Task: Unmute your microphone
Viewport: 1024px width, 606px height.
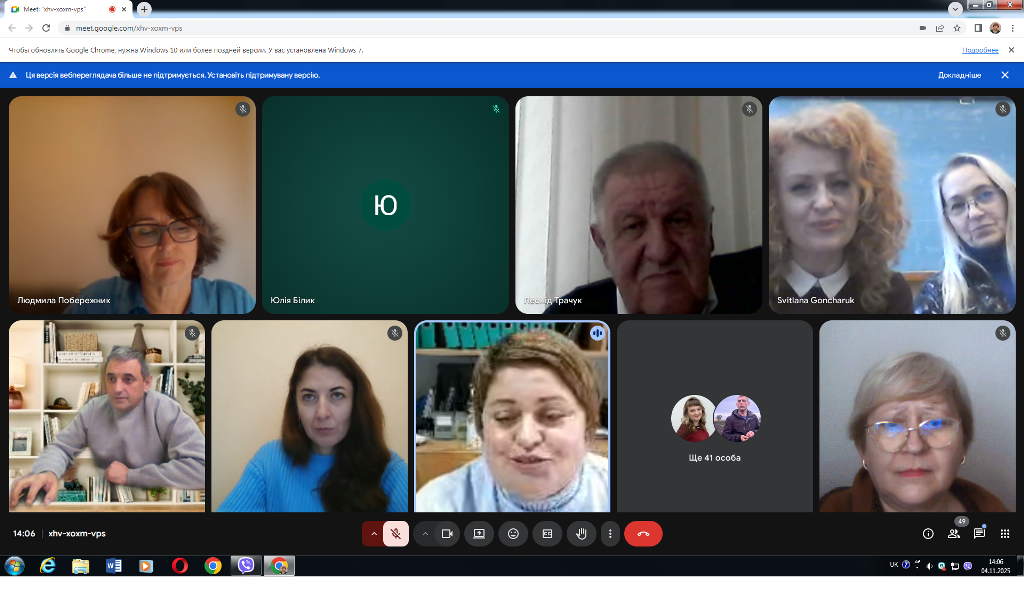Action: [x=396, y=534]
